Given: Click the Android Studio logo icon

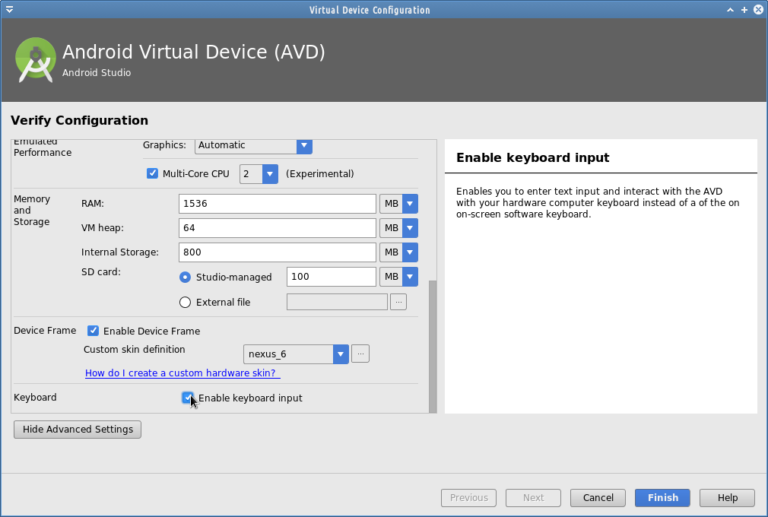Looking at the screenshot, I should point(35,59).
